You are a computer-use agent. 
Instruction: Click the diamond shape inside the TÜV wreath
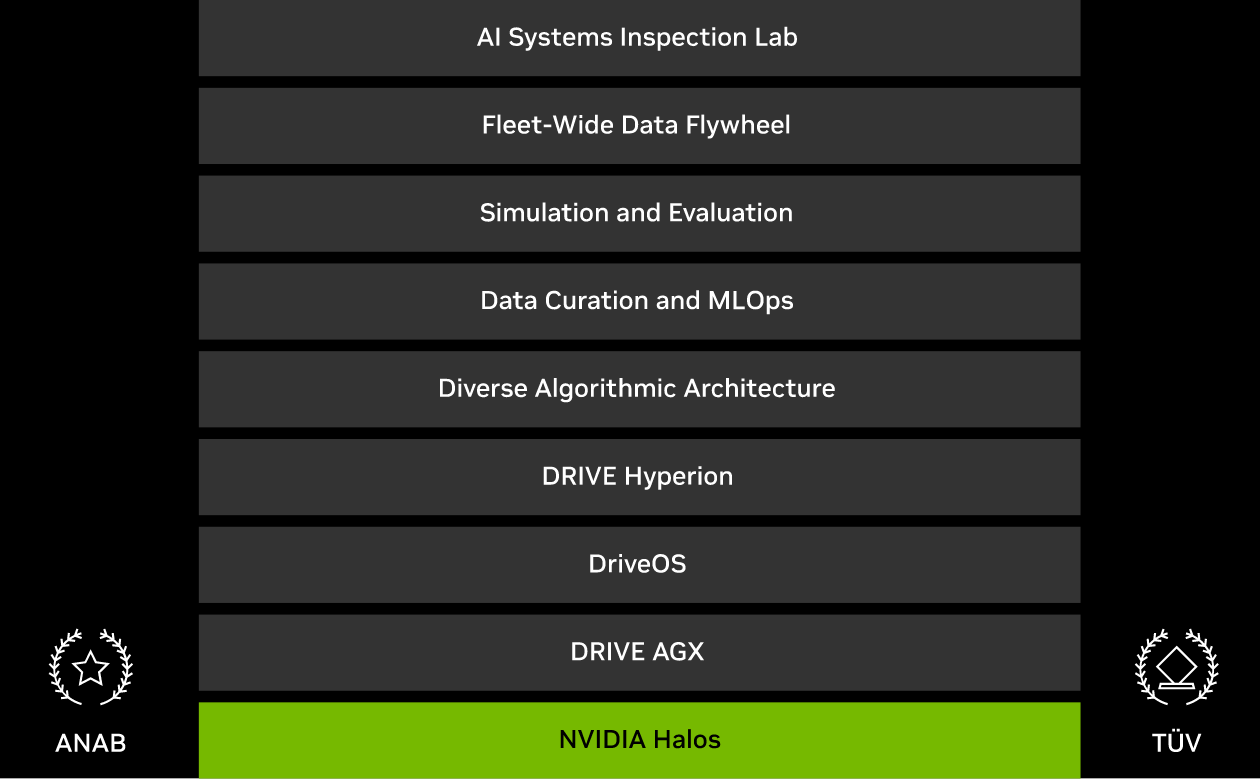[1176, 664]
